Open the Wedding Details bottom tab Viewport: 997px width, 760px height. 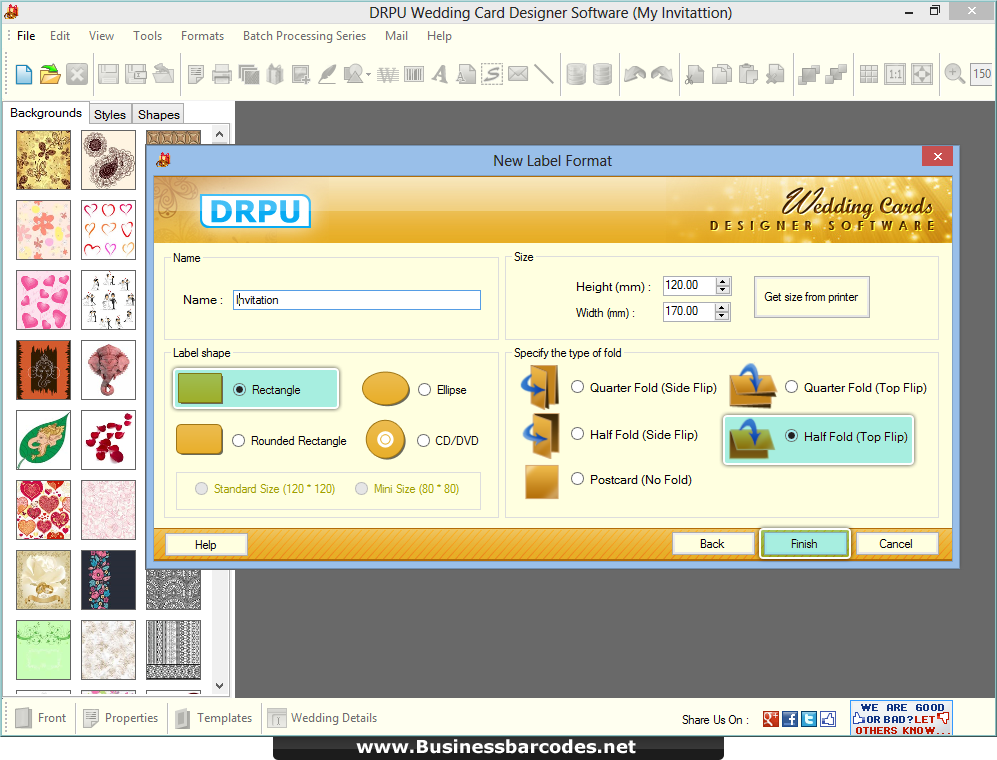click(322, 718)
